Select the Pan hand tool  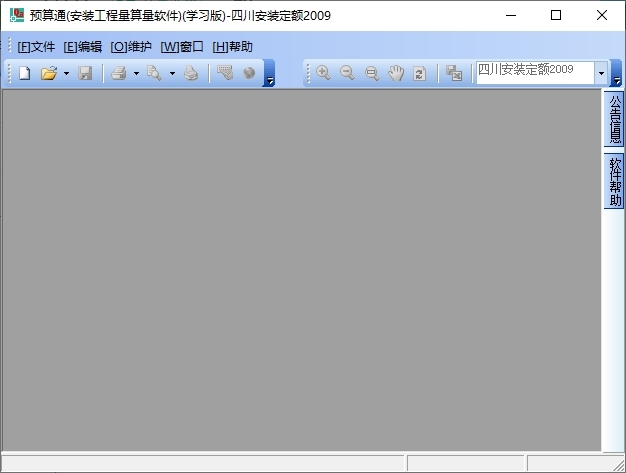(396, 73)
